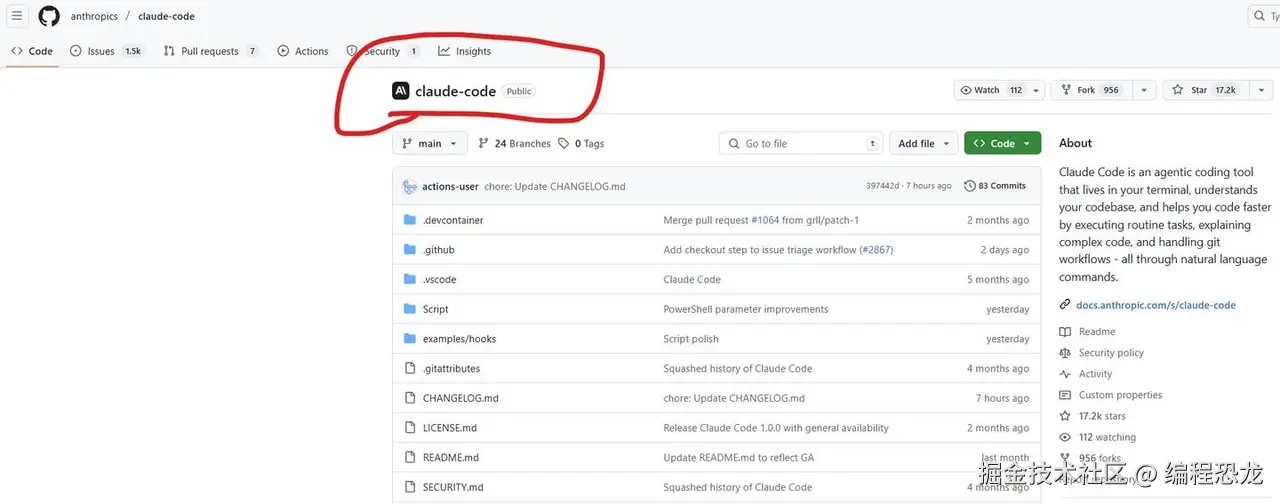Click the link chain icon in About
Viewport: 1280px width, 504px height.
point(1065,305)
